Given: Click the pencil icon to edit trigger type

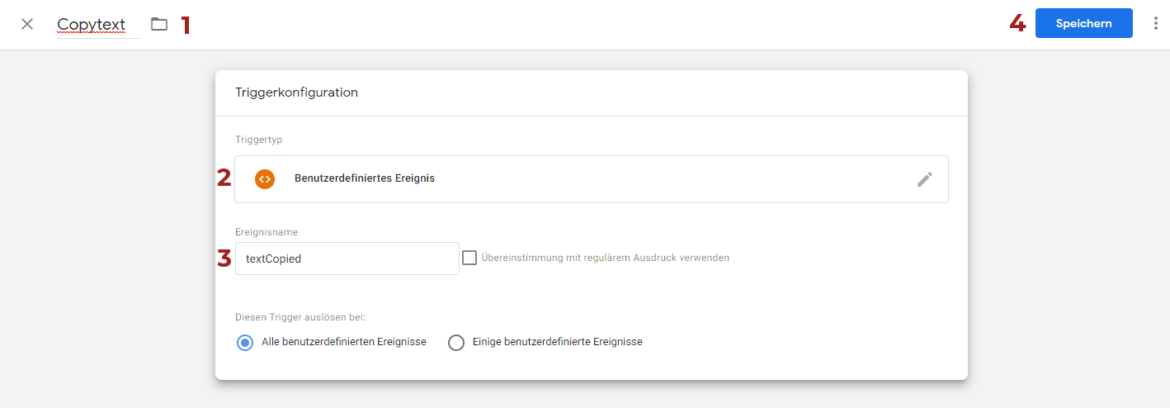Looking at the screenshot, I should pos(925,179).
